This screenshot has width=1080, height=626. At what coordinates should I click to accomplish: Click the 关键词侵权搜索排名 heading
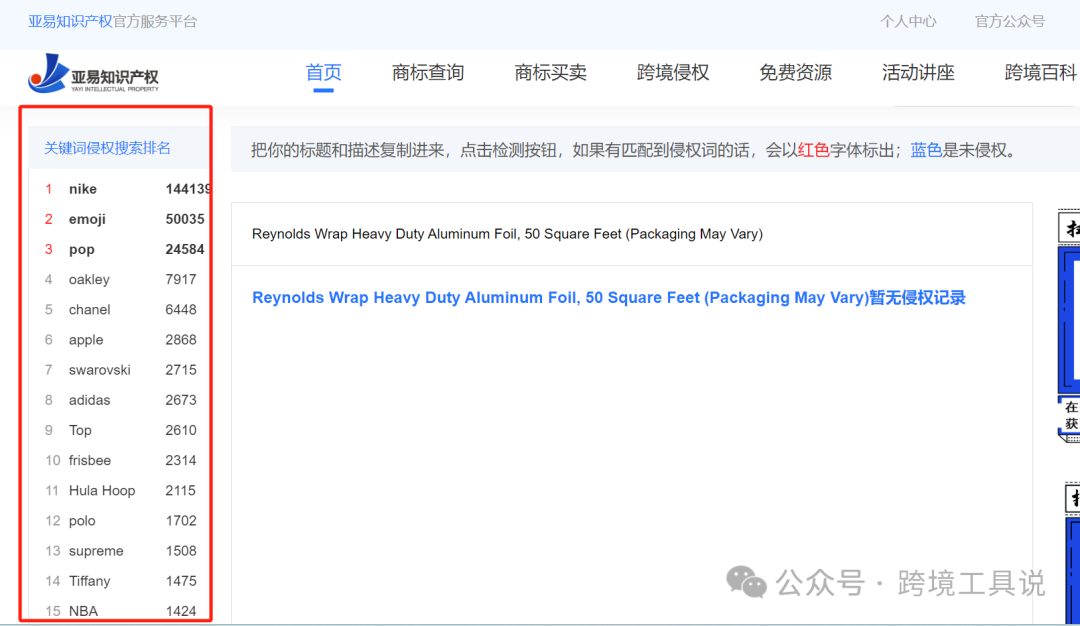[x=107, y=148]
